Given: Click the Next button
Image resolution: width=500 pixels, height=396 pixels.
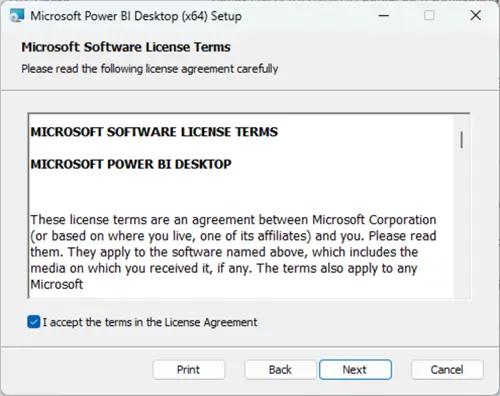Looking at the screenshot, I should 355,370.
